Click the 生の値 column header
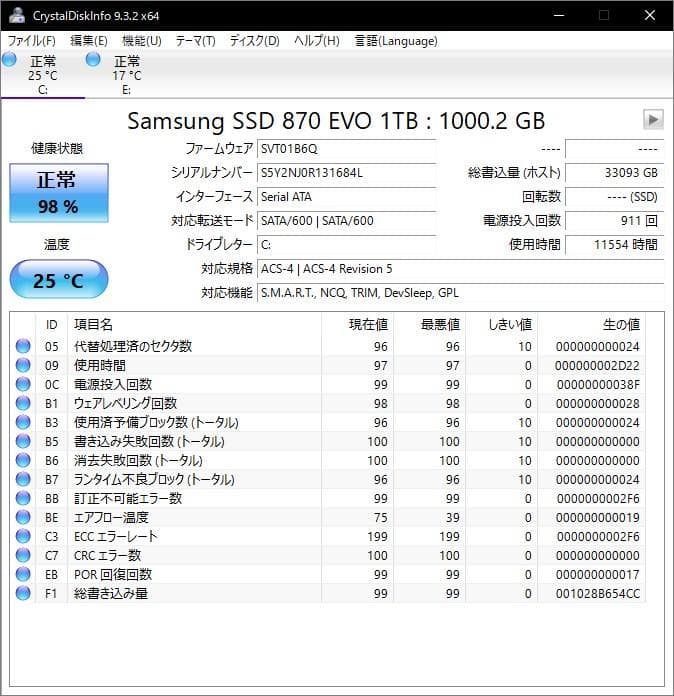The width and height of the screenshot is (674, 696). [x=591, y=324]
